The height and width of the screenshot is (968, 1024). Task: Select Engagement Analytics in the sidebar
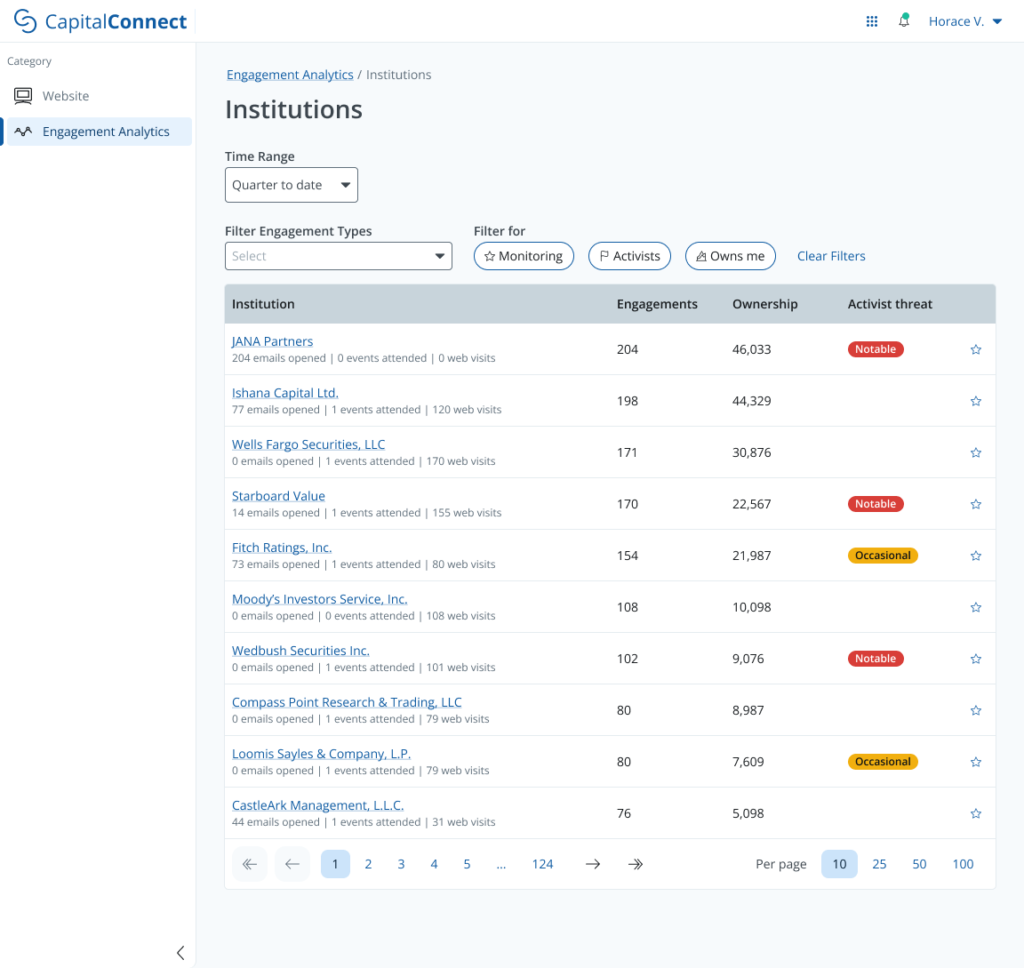pos(104,131)
